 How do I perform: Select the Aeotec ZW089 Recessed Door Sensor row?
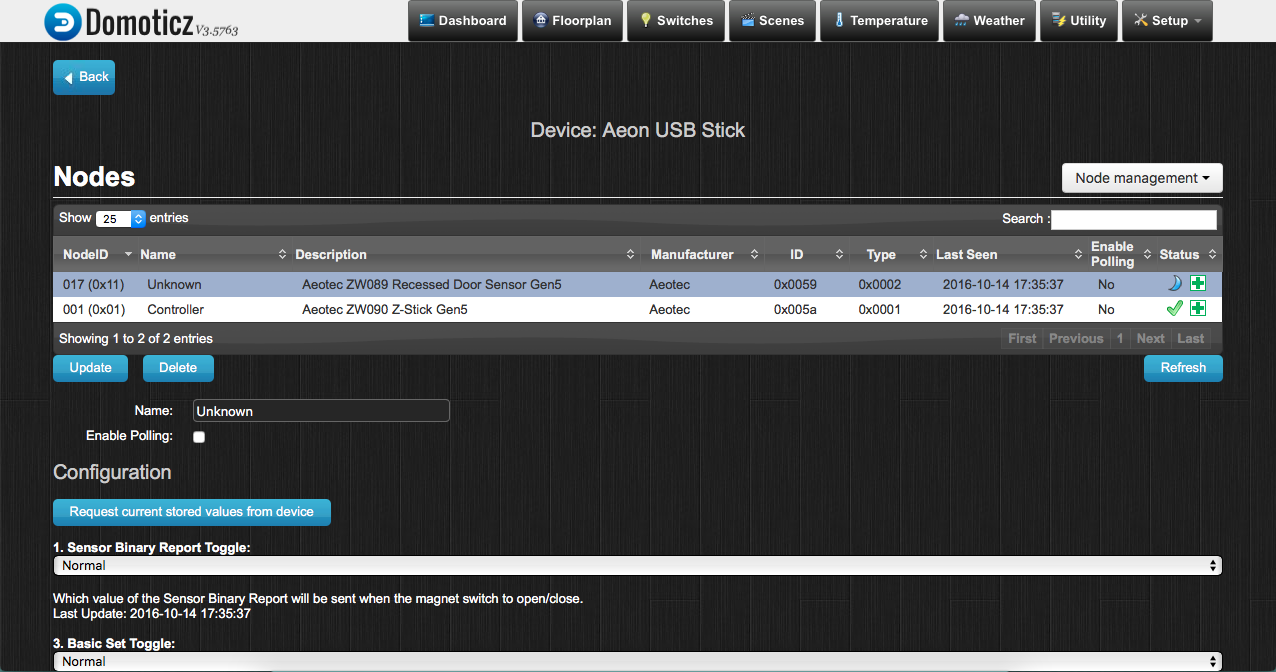click(637, 284)
